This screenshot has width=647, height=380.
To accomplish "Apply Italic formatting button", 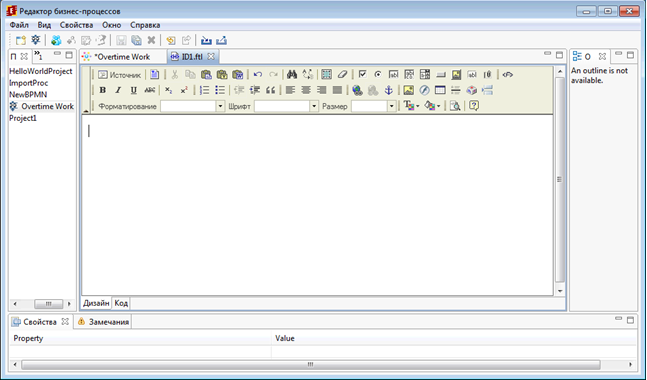I will coord(118,90).
